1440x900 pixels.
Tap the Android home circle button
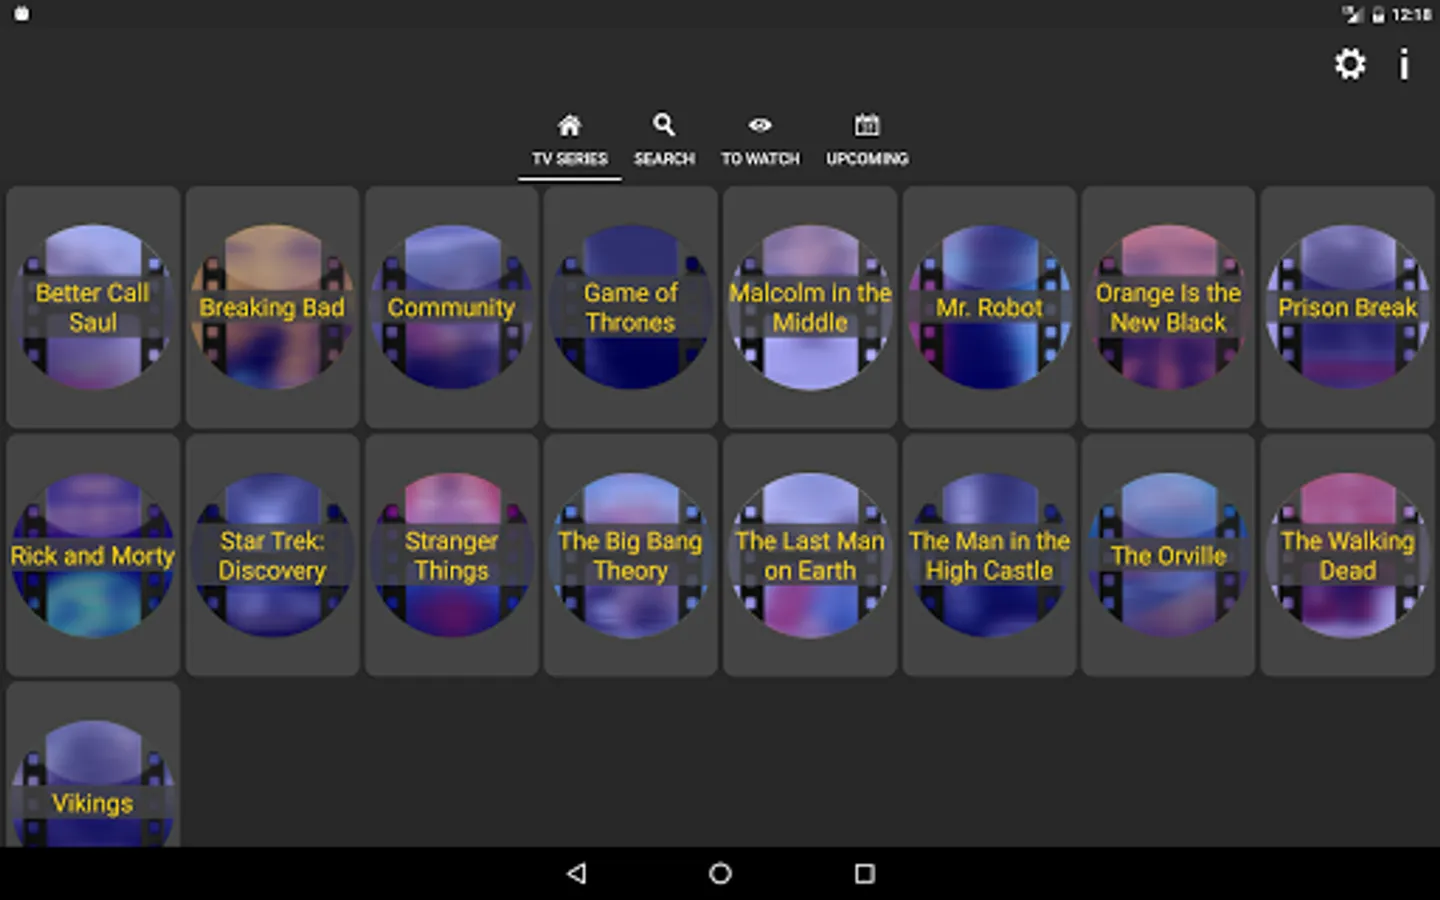pyautogui.click(x=720, y=873)
